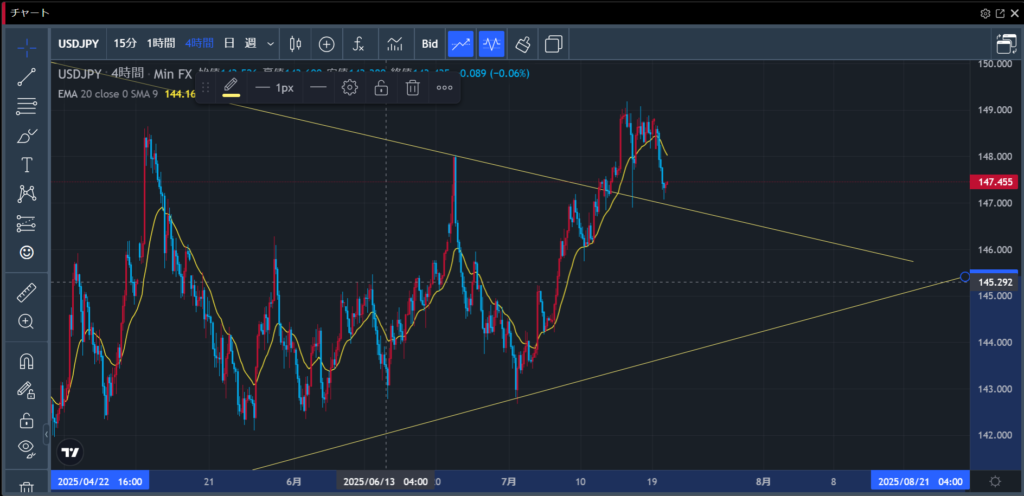The width and height of the screenshot is (1024, 496).
Task: Remove drawings with sidebar trash icon
Action: click(x=26, y=488)
